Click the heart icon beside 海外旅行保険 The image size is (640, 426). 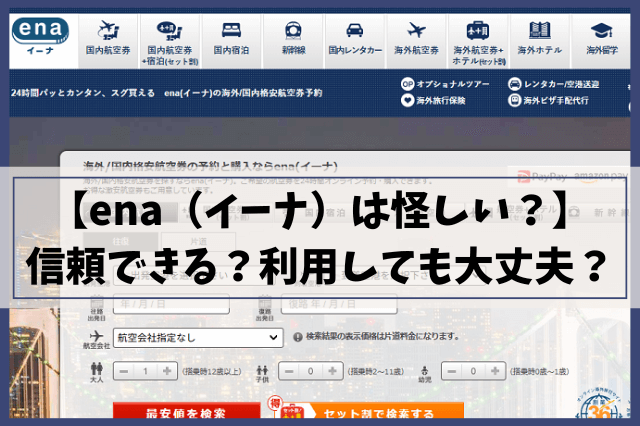click(x=407, y=100)
